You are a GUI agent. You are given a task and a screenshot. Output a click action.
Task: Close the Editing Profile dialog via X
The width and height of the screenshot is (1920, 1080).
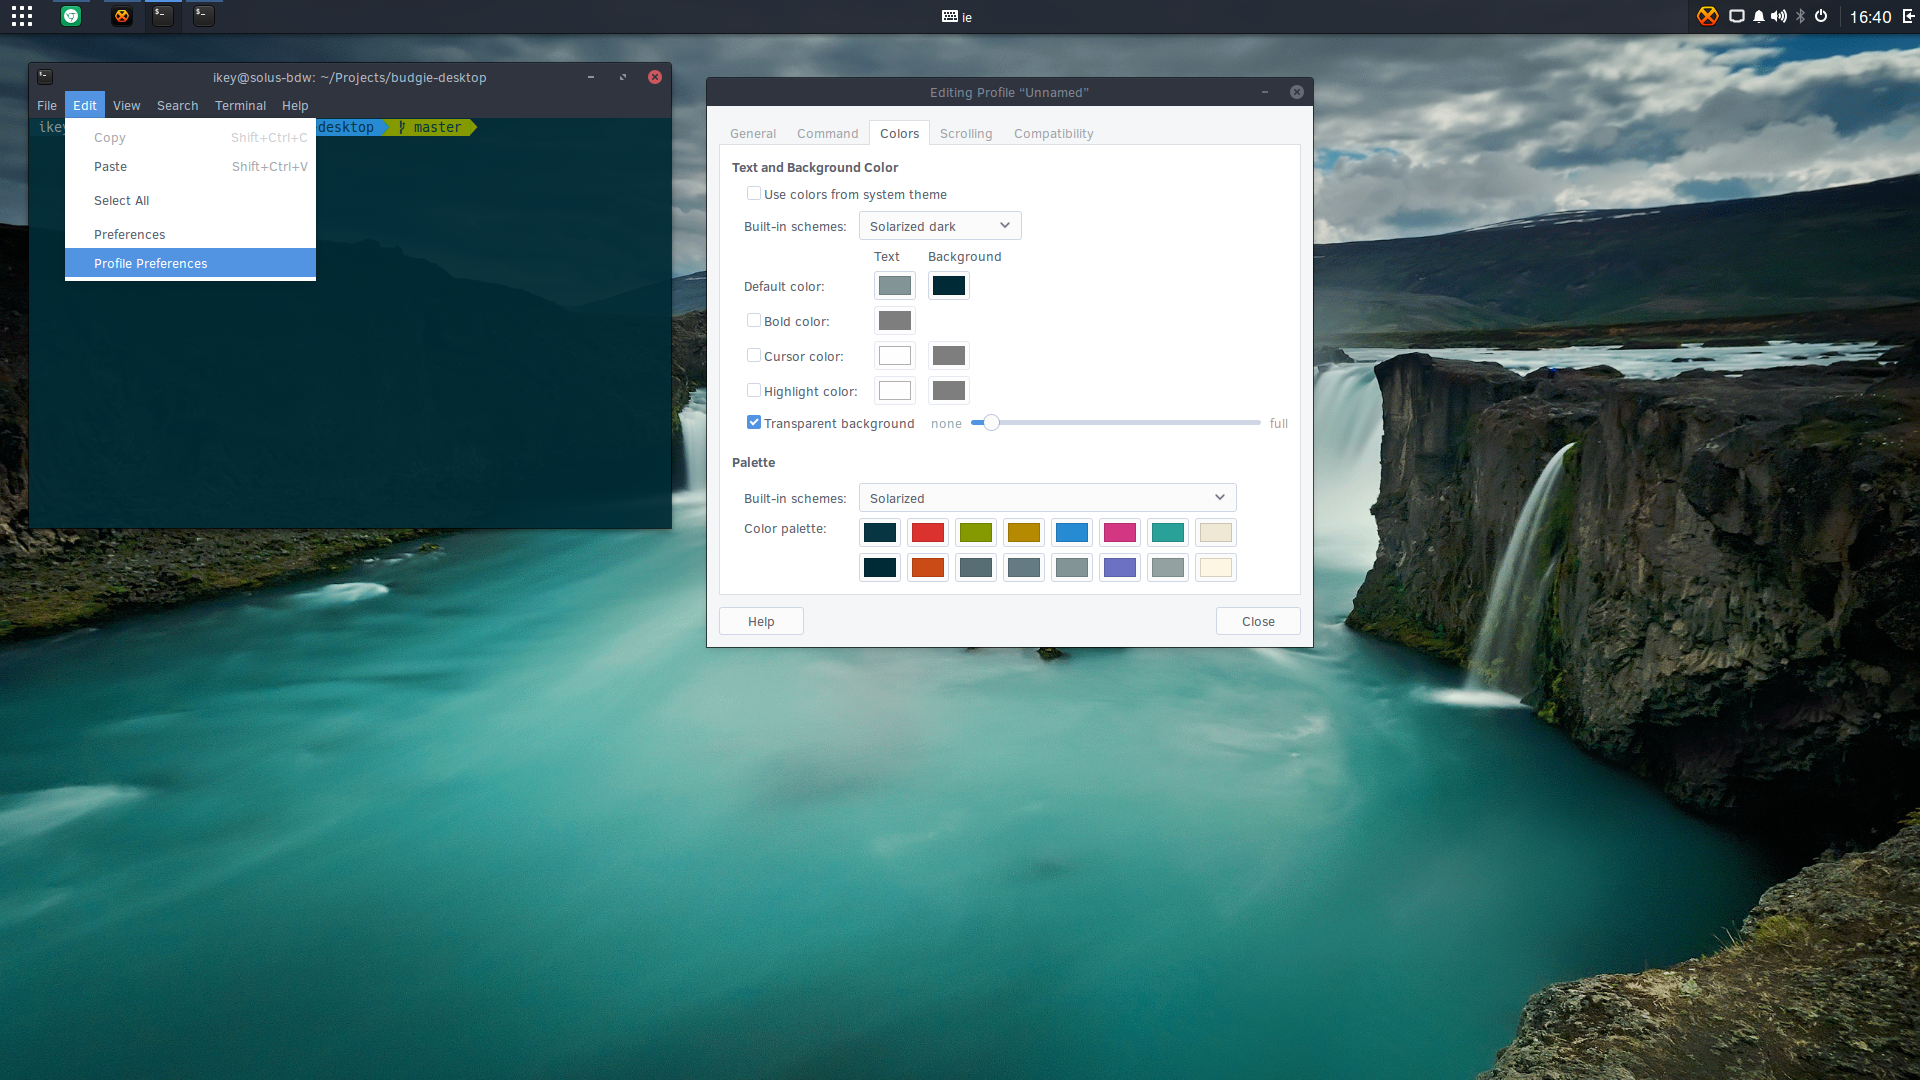click(1297, 92)
